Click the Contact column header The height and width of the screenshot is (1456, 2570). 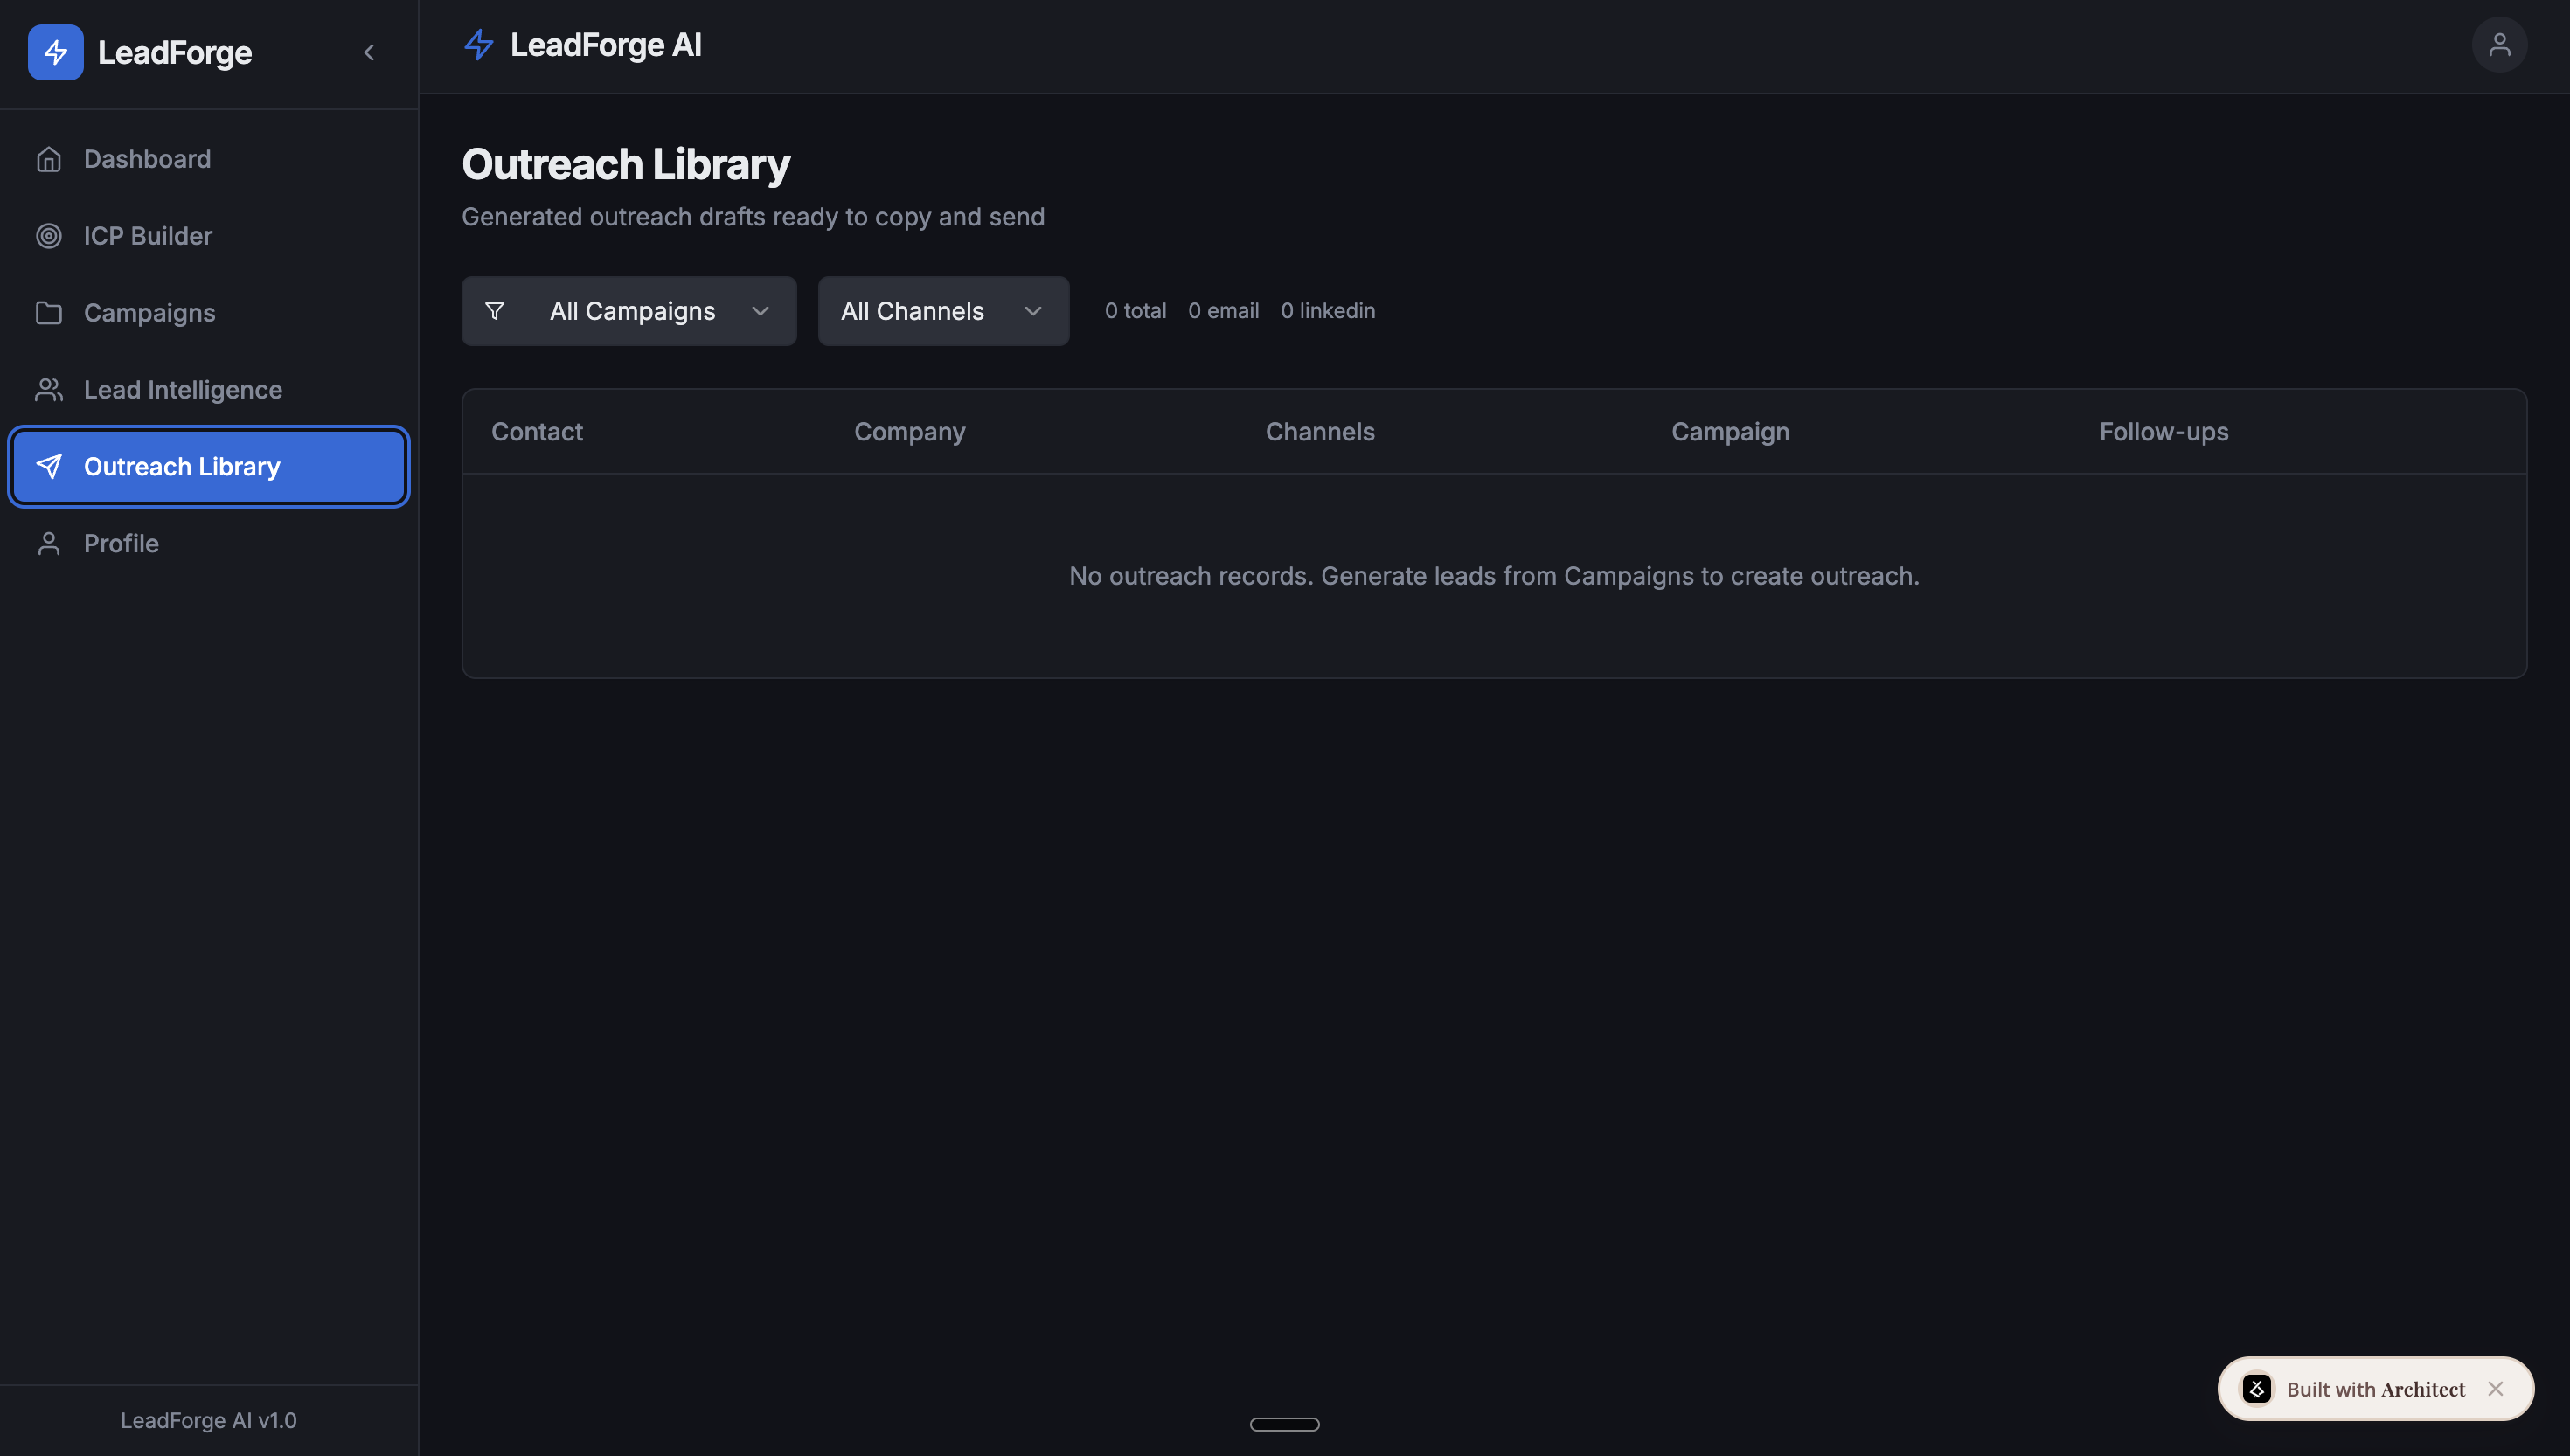[x=537, y=432]
